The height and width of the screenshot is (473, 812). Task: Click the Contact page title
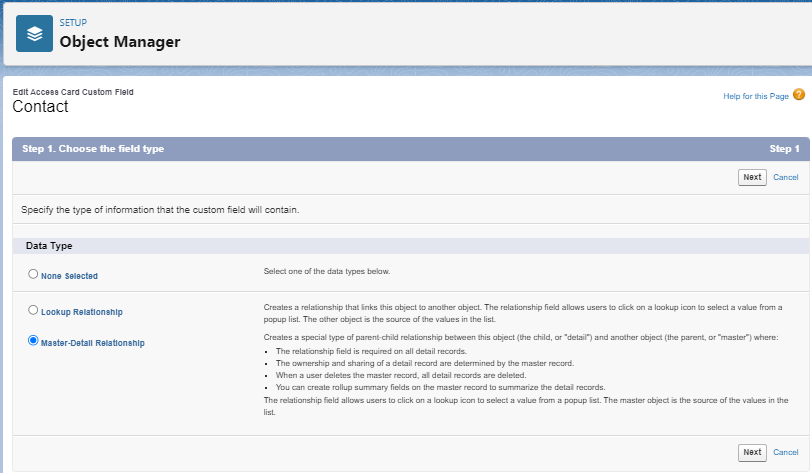pos(40,107)
